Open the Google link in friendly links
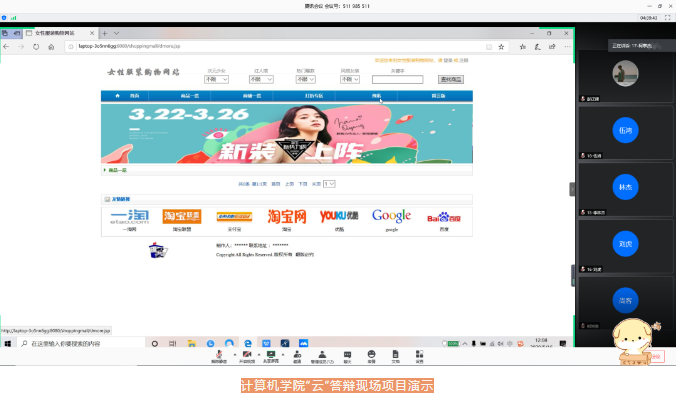The image size is (679, 398). [391, 220]
